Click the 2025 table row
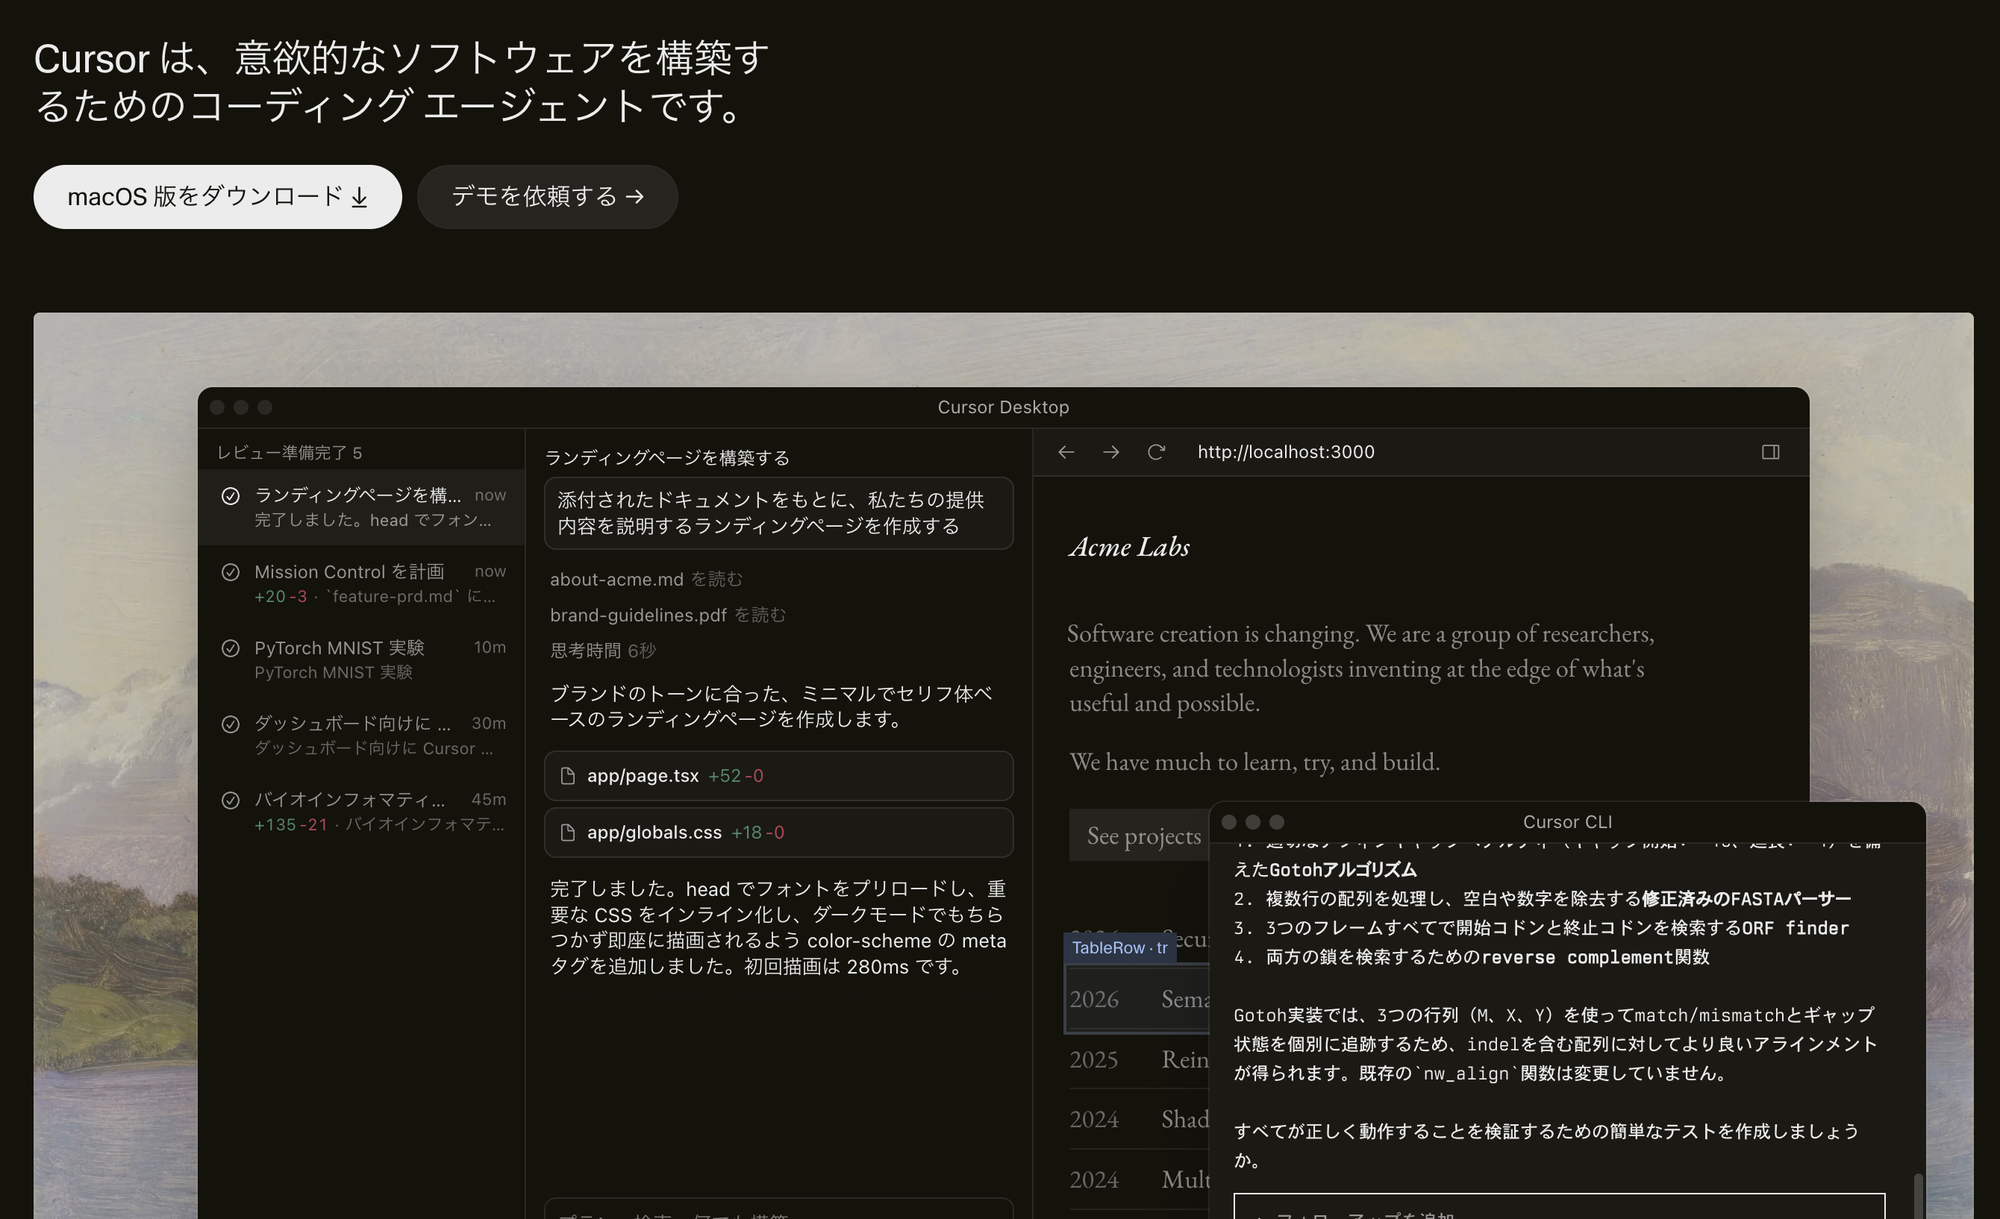This screenshot has width=2000, height=1219. coord(1138,1060)
